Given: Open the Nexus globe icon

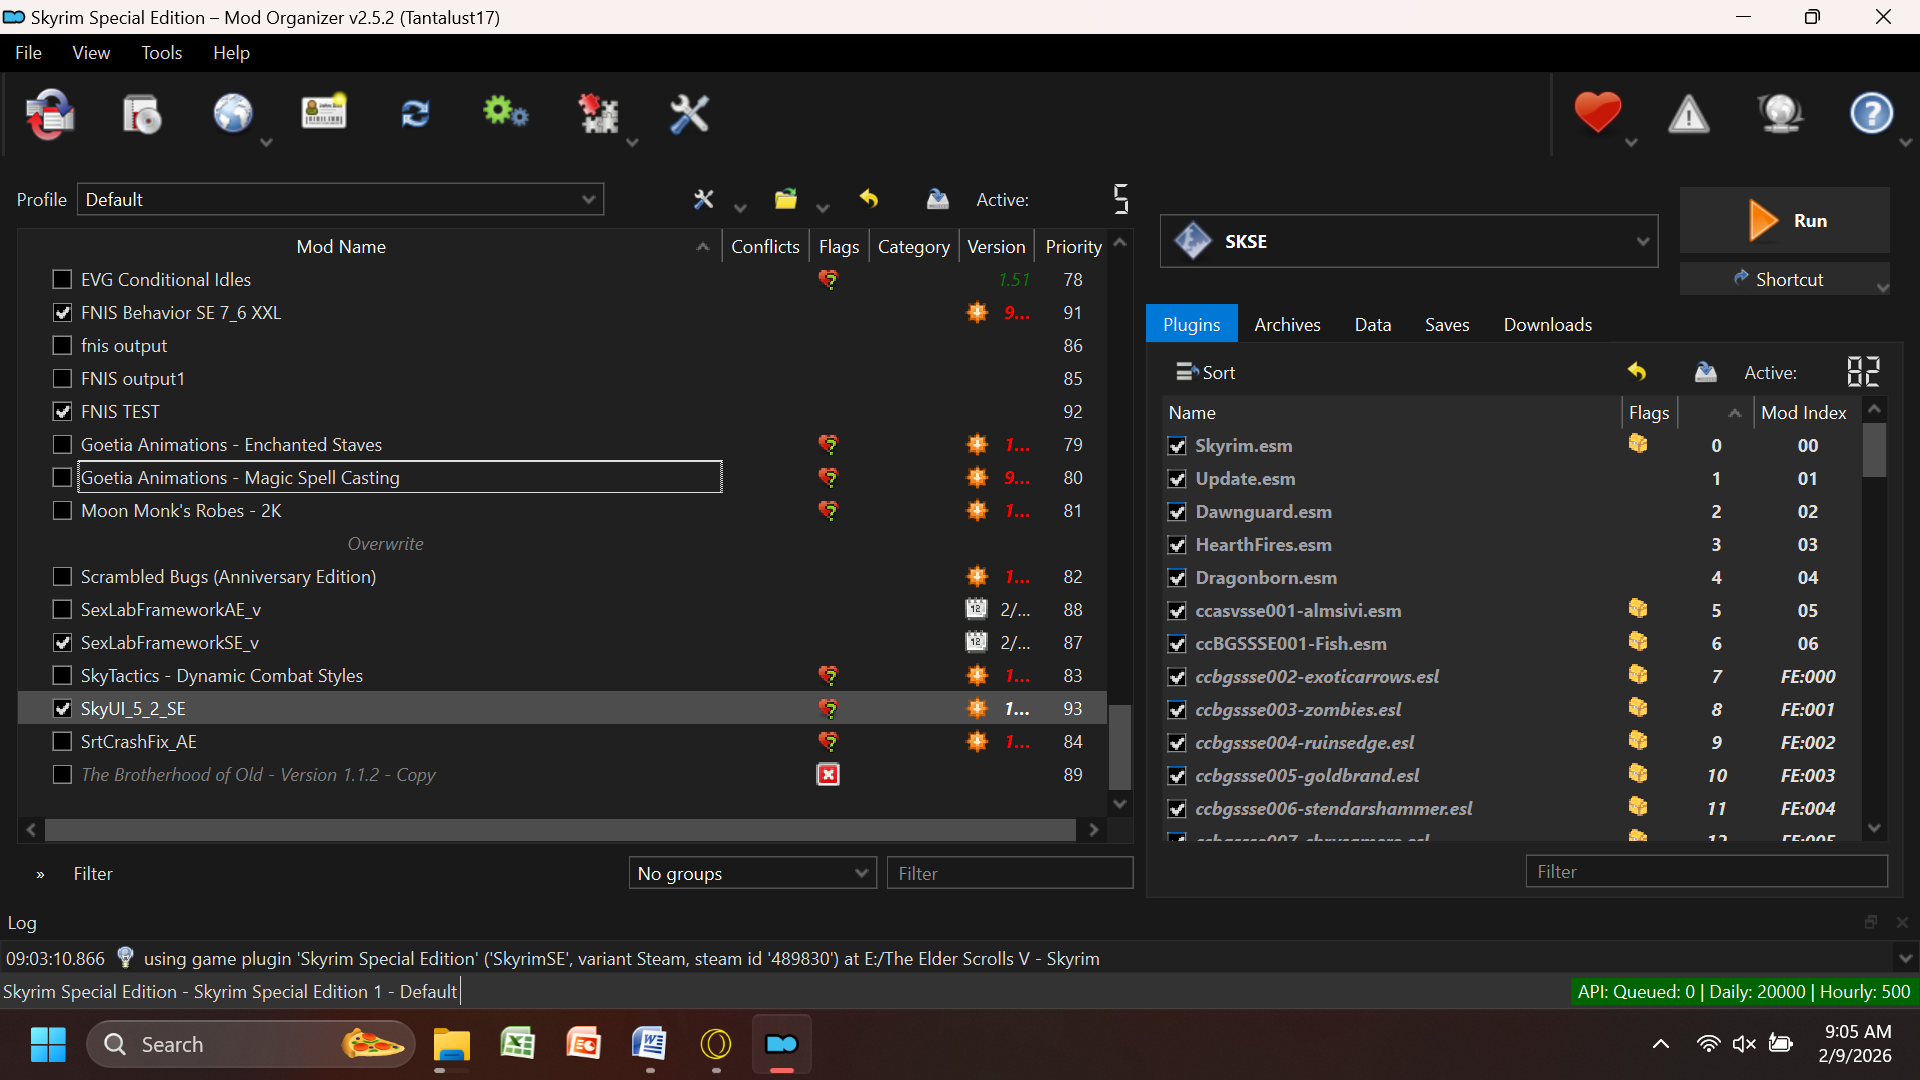Looking at the screenshot, I should [233, 114].
